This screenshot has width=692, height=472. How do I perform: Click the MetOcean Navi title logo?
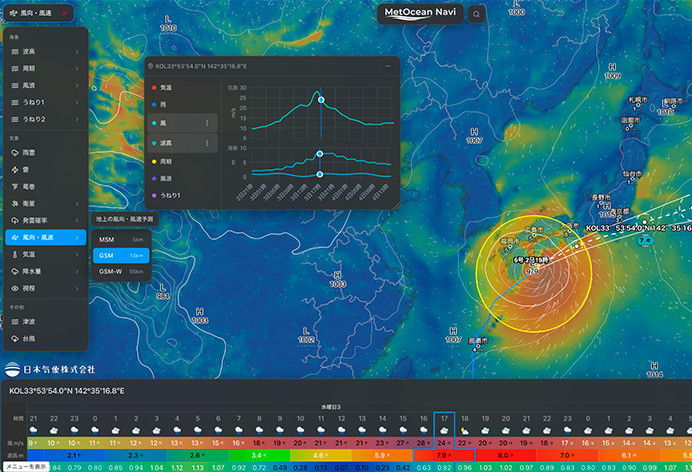420,13
